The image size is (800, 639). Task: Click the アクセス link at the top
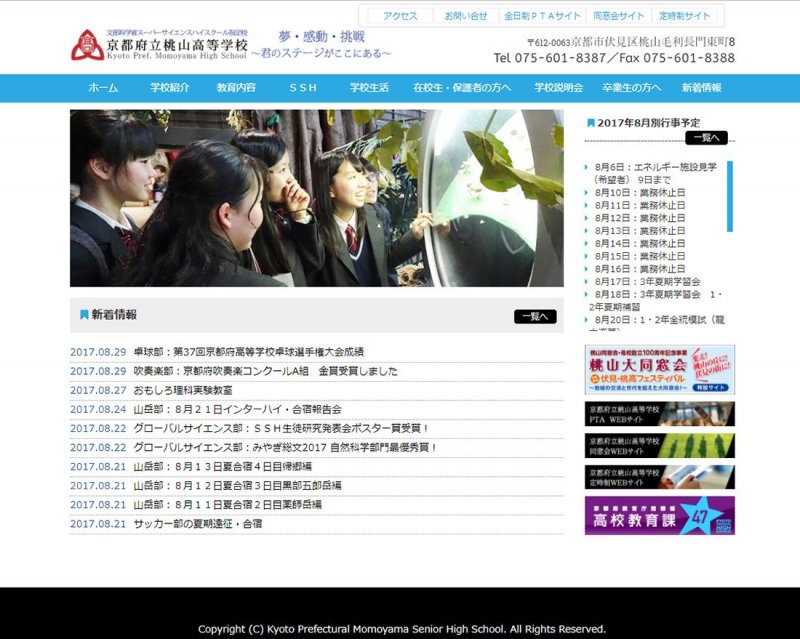pos(400,16)
